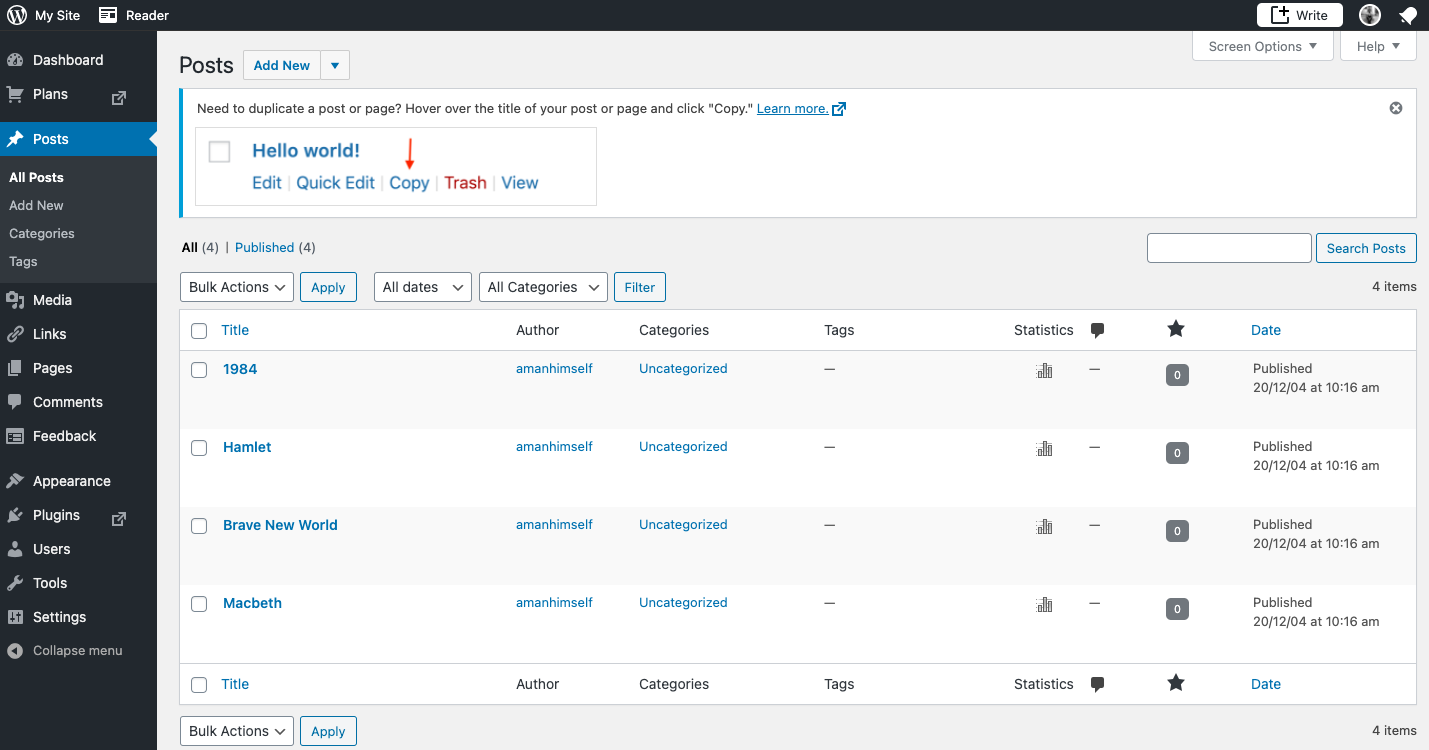Click the user avatar icon
The width and height of the screenshot is (1429, 750).
pyautogui.click(x=1370, y=15)
